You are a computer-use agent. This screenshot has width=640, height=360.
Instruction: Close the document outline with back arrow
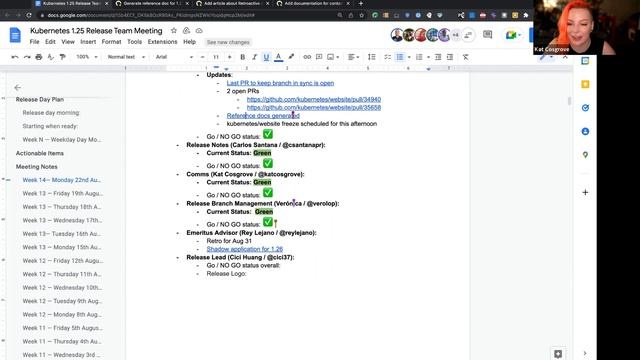(x=18, y=88)
